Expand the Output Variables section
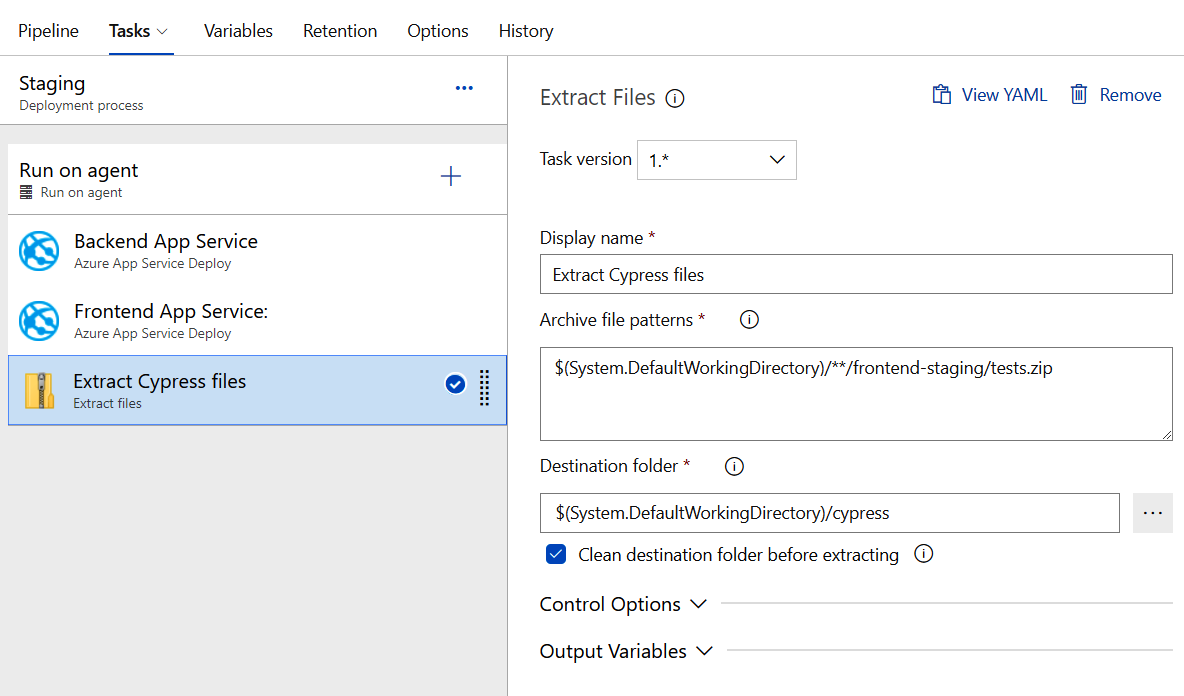Image resolution: width=1184 pixels, height=696 pixels. pos(626,651)
